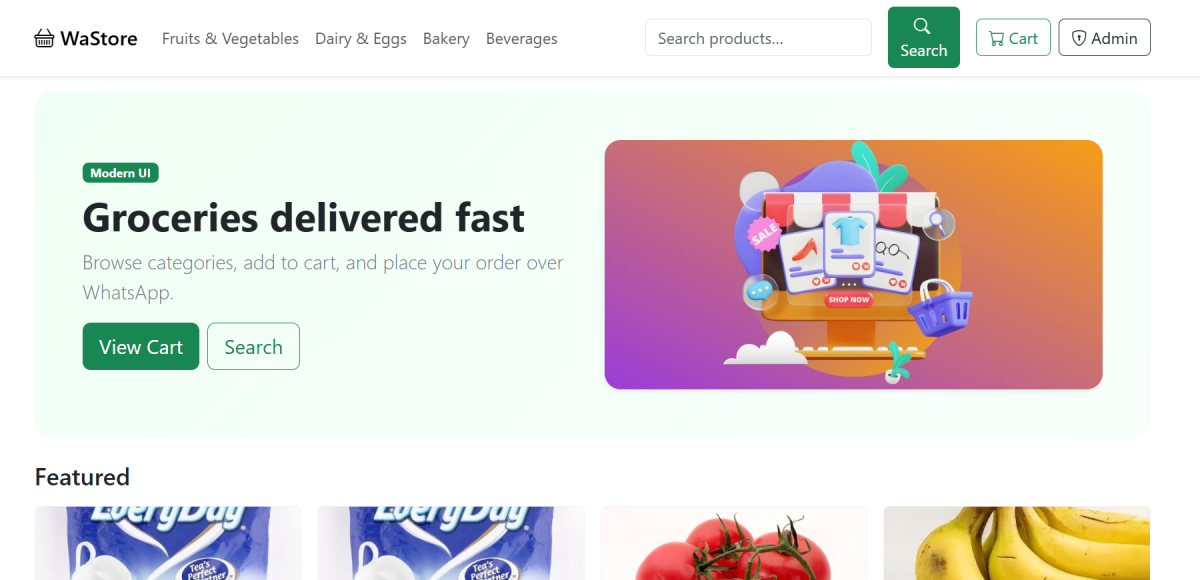Click the shopping cart icon in navbar
Image resolution: width=1200 pixels, height=580 pixels.
point(996,39)
